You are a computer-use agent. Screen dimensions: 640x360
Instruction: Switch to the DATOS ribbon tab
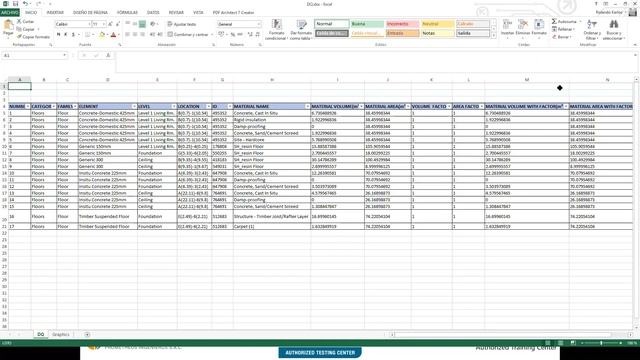pos(153,13)
